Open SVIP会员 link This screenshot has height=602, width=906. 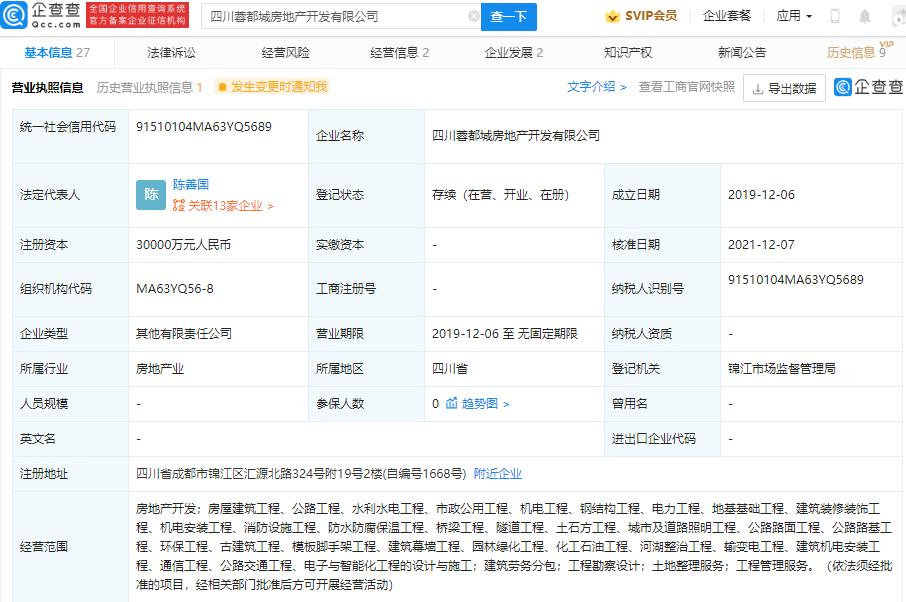[x=641, y=16]
